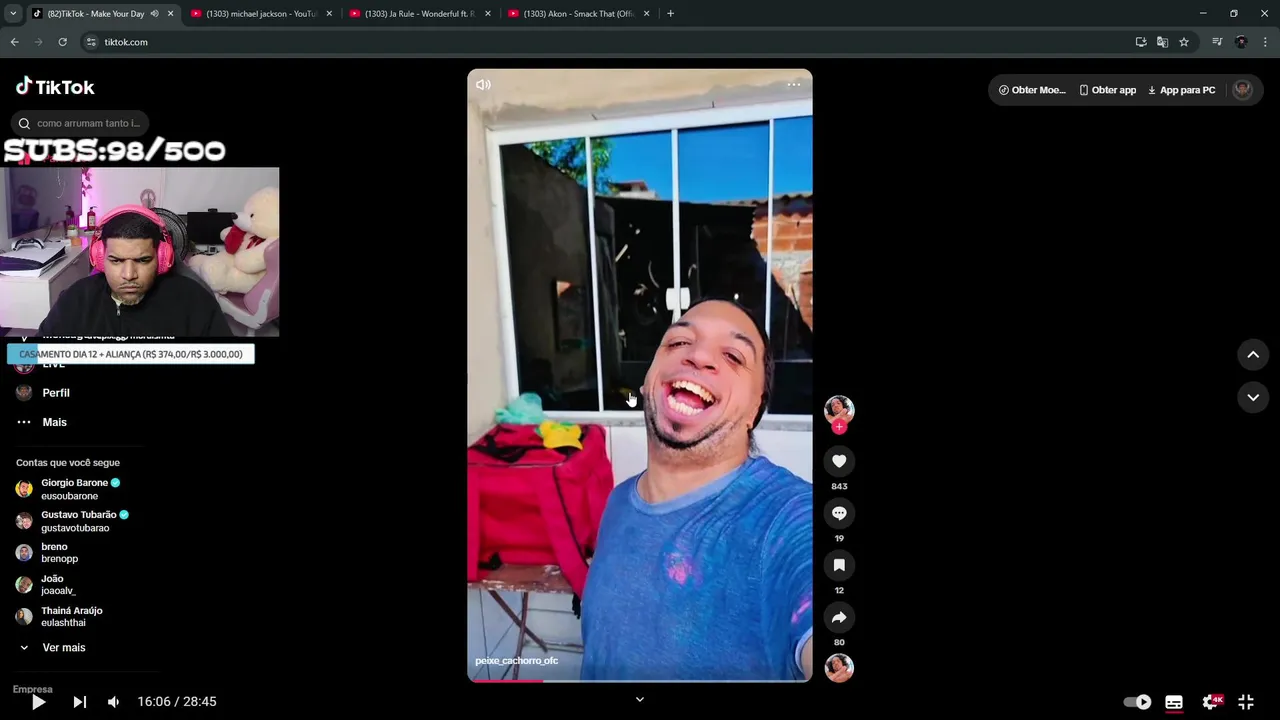Go to previous video with up arrow
Image resolution: width=1280 pixels, height=720 pixels.
(x=1253, y=354)
